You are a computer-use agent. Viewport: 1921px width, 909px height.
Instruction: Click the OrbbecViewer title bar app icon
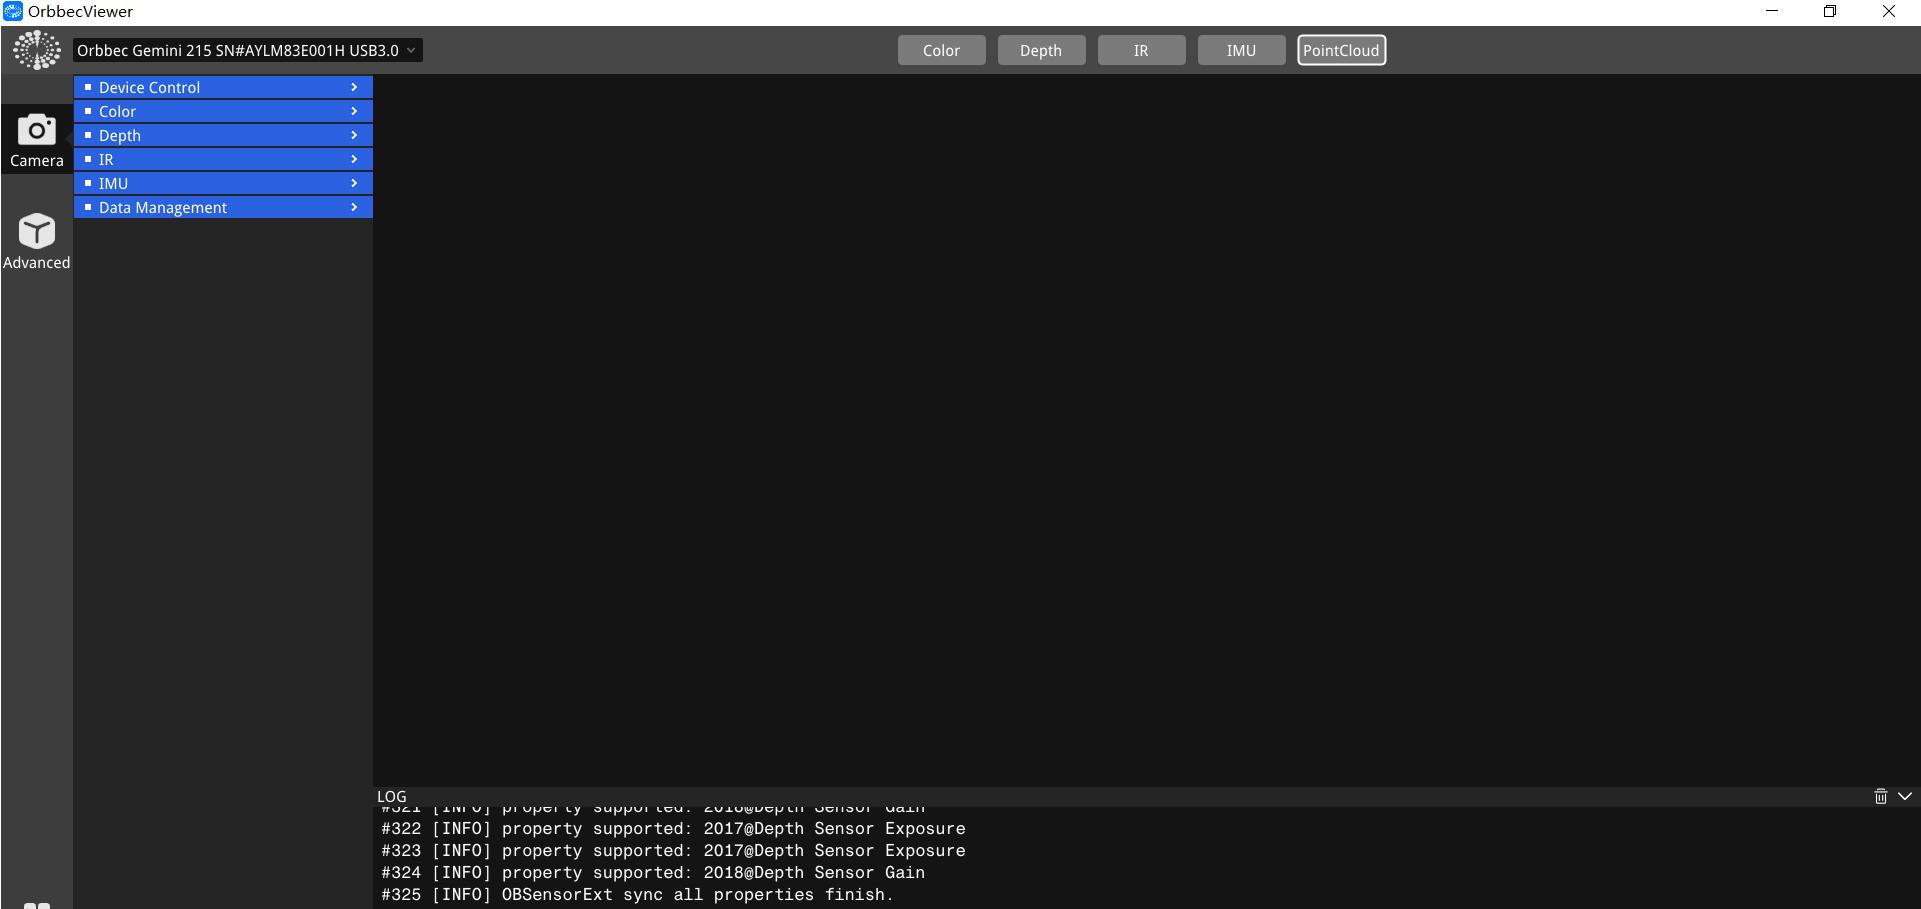pyautogui.click(x=12, y=11)
